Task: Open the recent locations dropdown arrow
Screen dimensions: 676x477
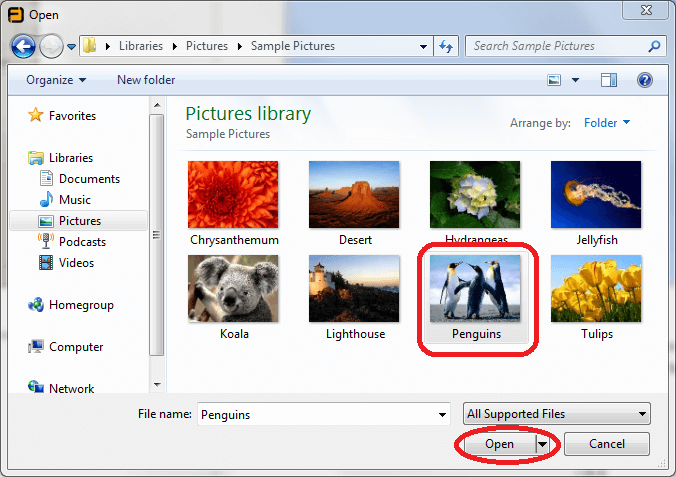Action: pyautogui.click(x=72, y=46)
